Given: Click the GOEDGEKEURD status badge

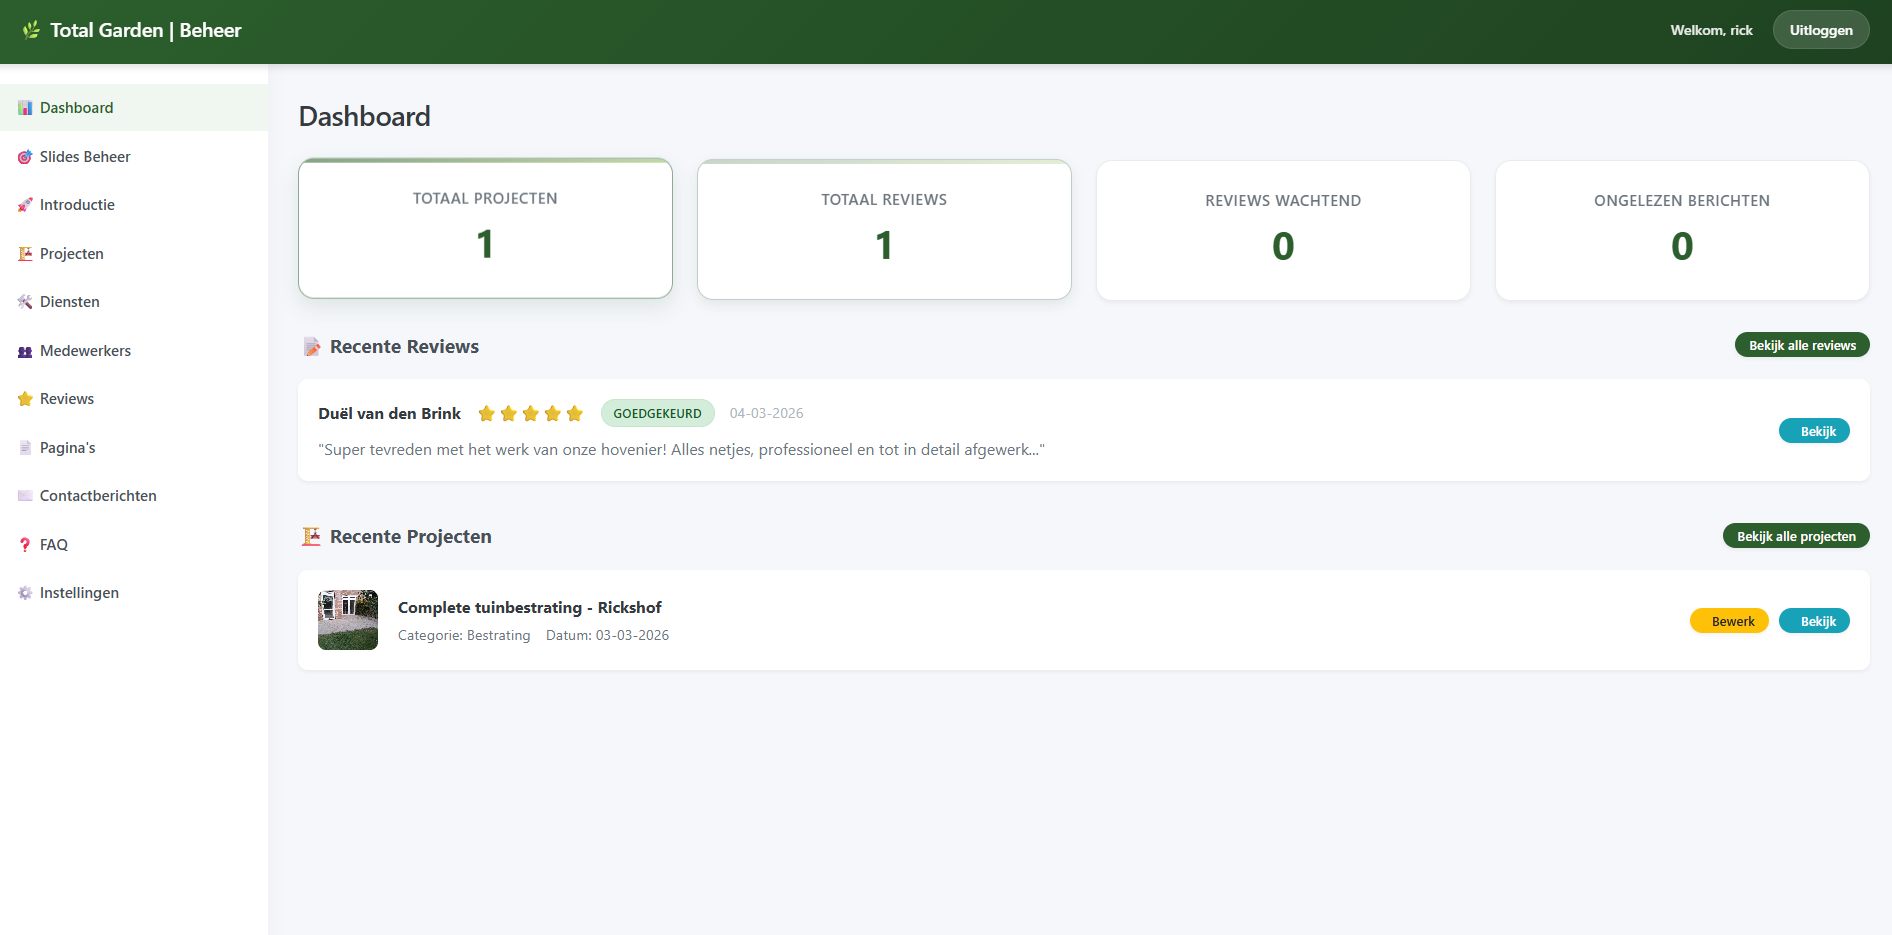Looking at the screenshot, I should pos(657,413).
